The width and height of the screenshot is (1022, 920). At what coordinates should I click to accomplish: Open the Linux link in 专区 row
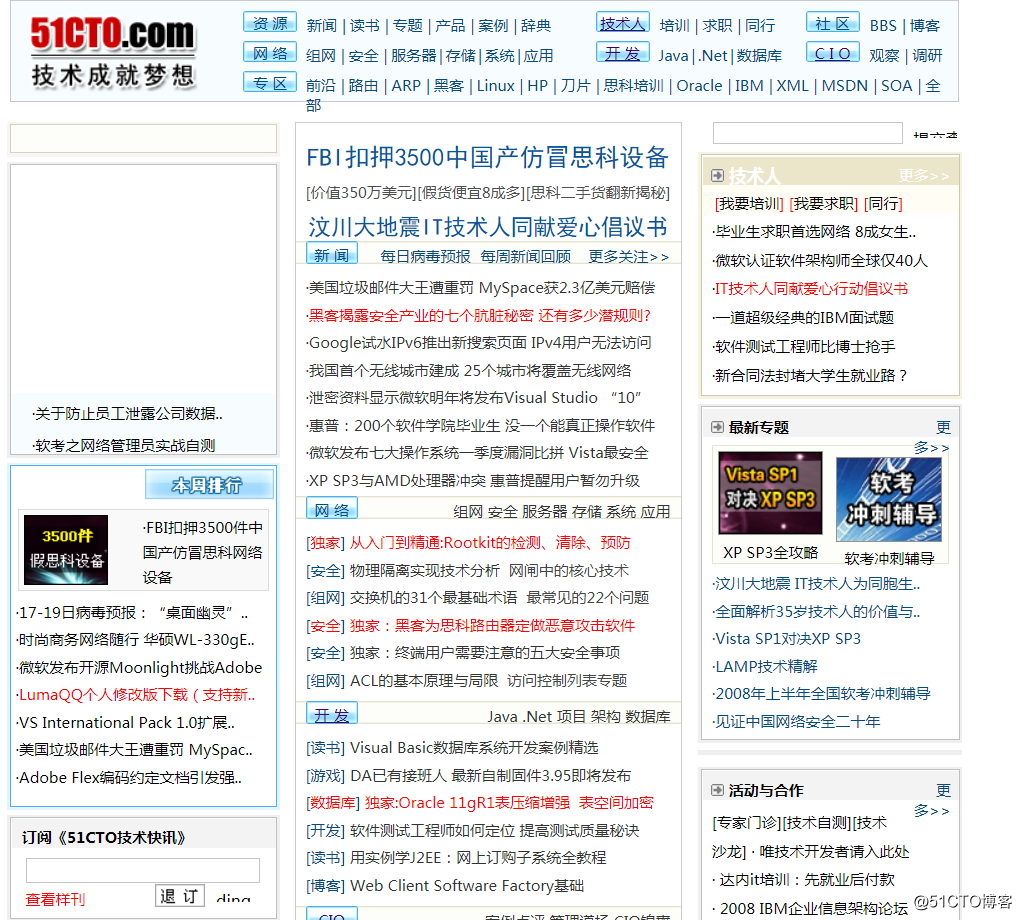[x=495, y=85]
